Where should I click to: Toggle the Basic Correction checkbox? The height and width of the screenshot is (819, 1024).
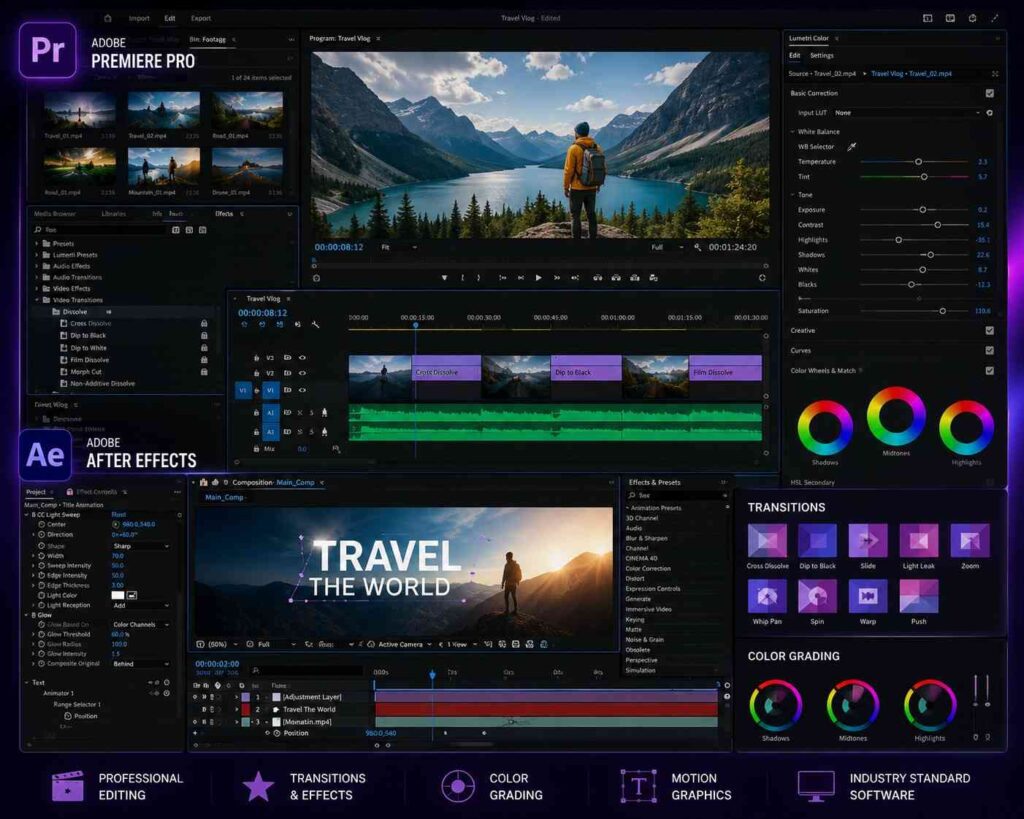point(989,93)
